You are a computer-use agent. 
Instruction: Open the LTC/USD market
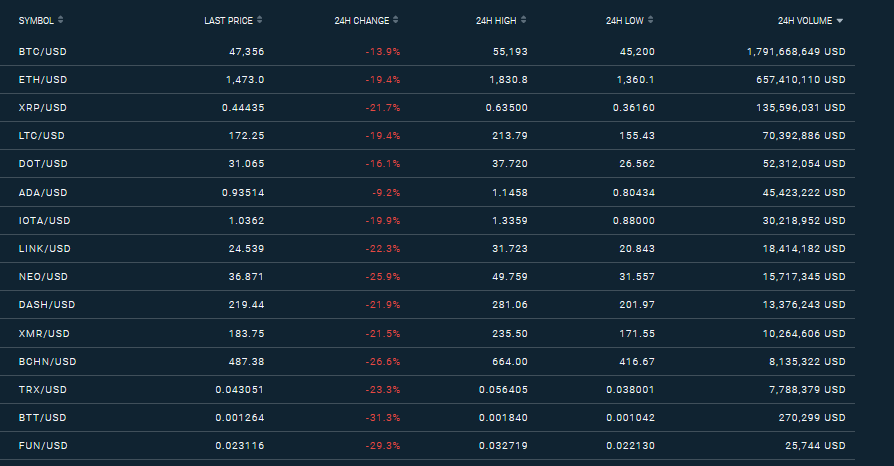coord(42,135)
